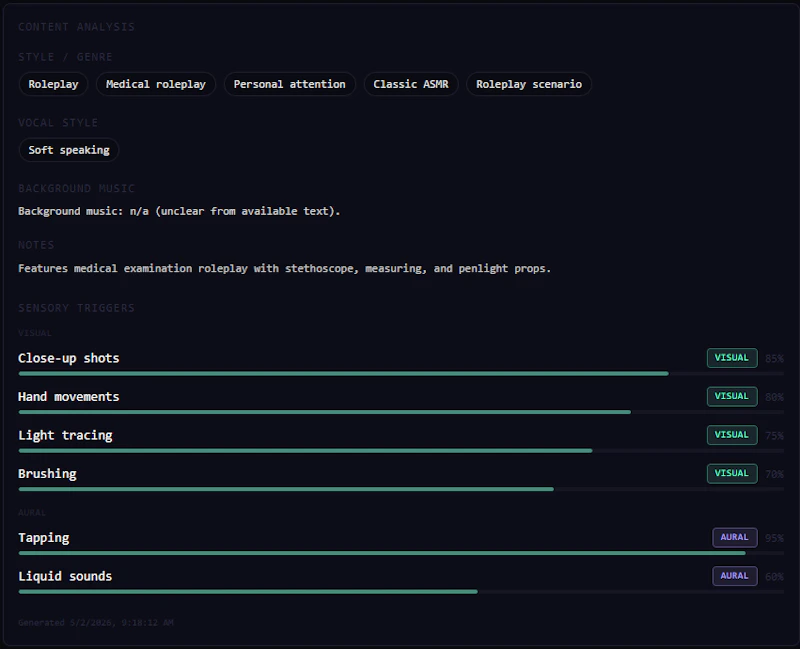Click the Close-up shots progress bar
This screenshot has height=649, width=800.
tap(401, 373)
